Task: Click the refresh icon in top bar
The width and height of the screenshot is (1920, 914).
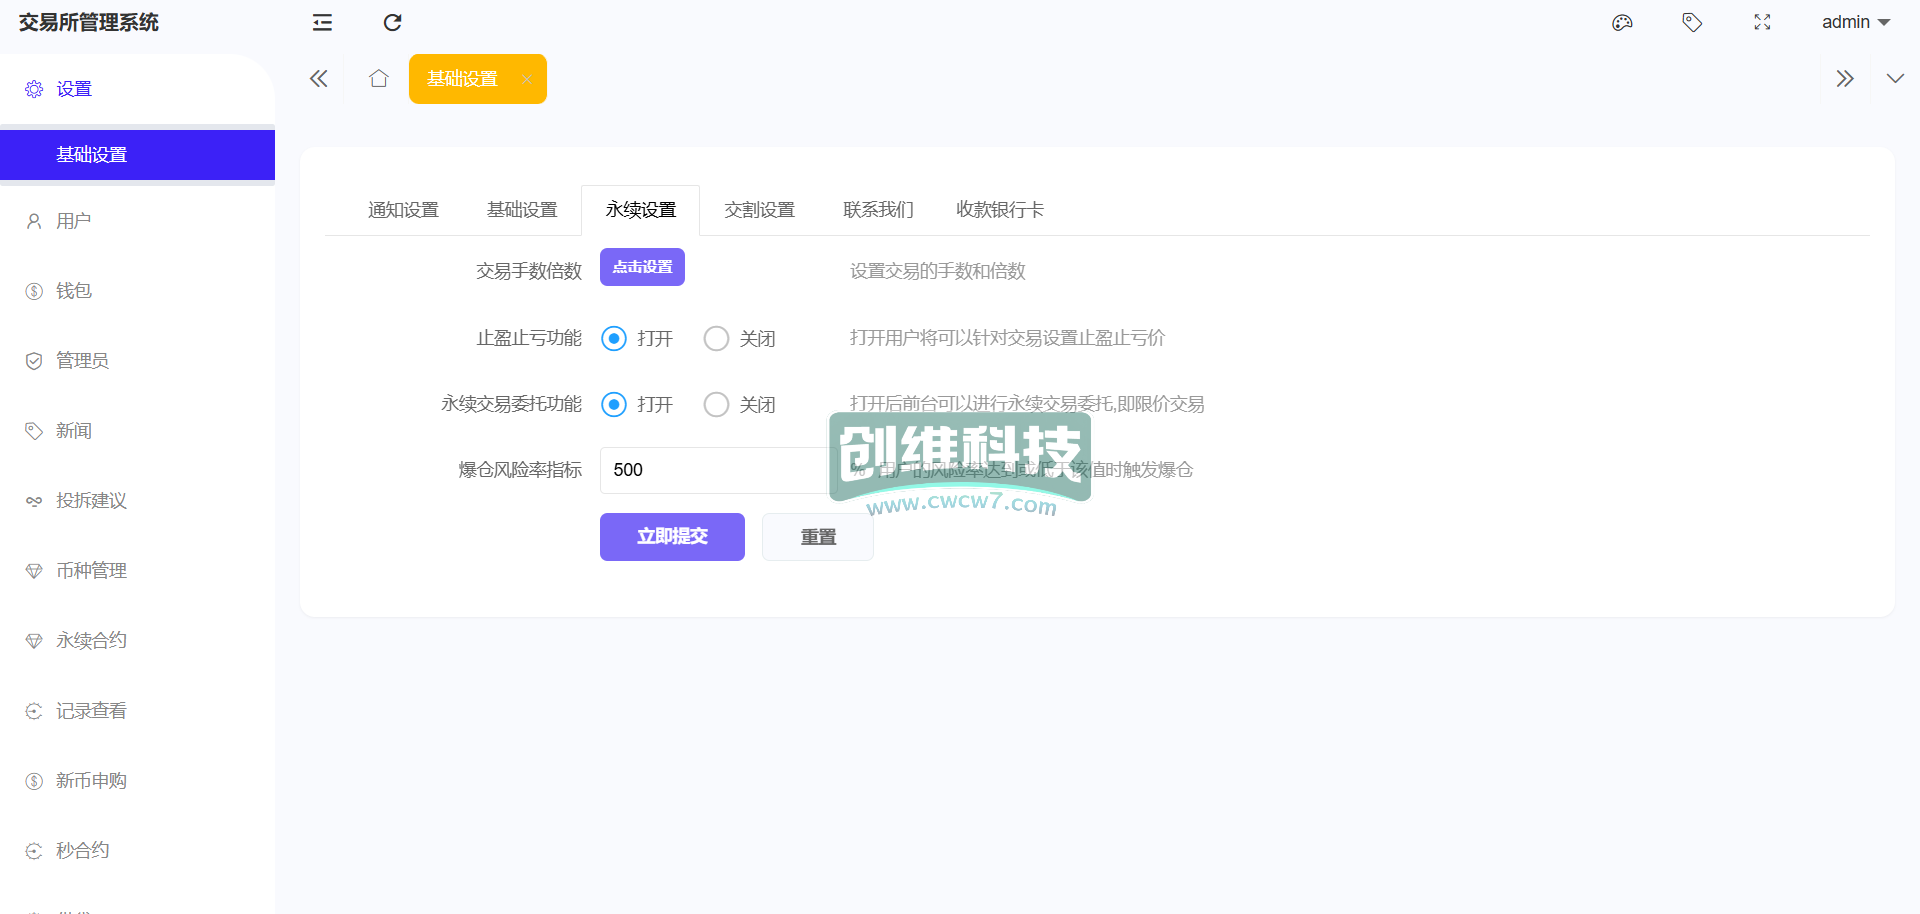Action: point(392,22)
